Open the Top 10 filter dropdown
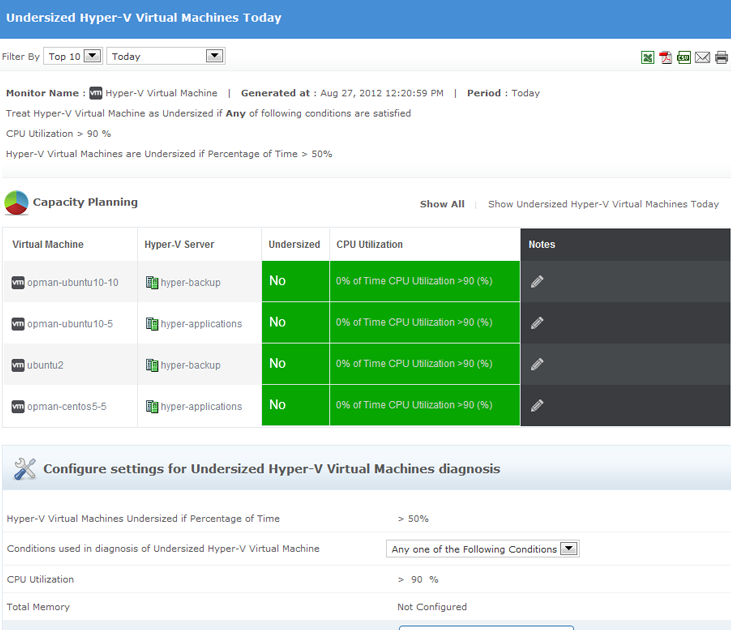This screenshot has height=630, width=731. tap(73, 56)
